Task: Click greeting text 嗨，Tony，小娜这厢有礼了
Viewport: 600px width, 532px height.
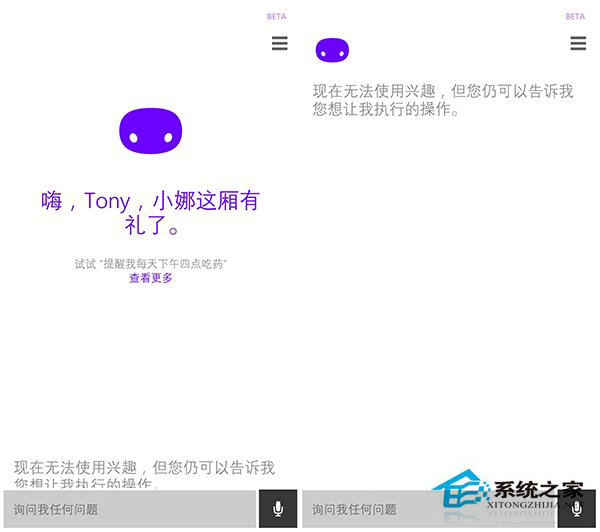Action: (150, 212)
